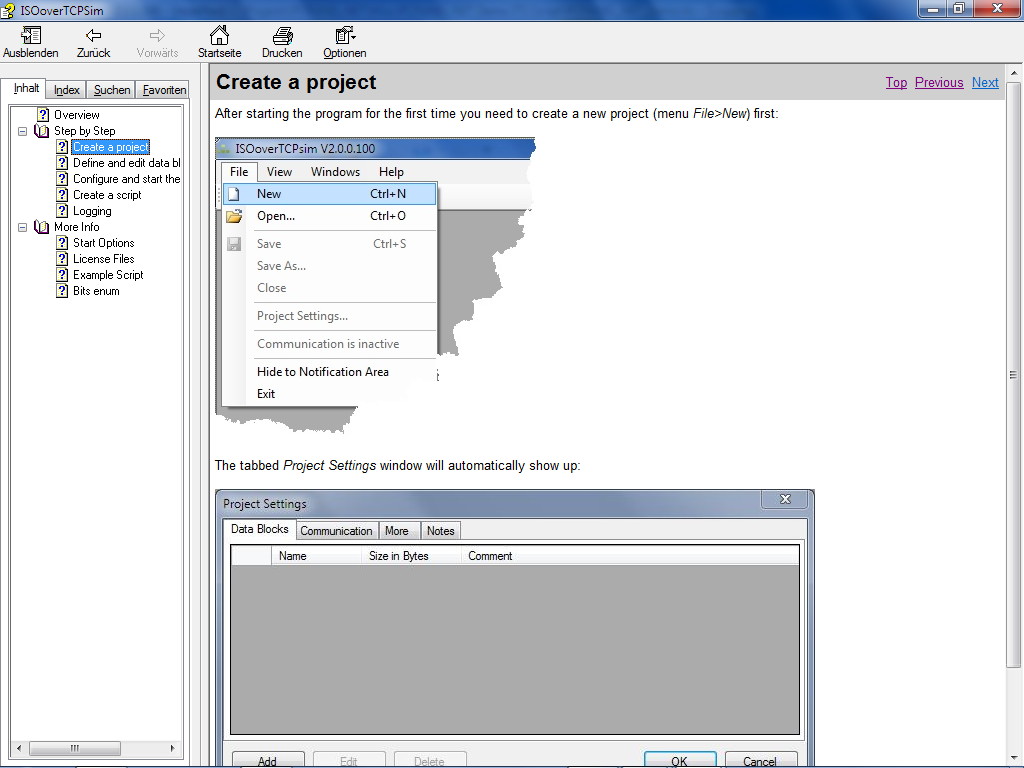Click the Ausblenden hide-panel icon

30,36
